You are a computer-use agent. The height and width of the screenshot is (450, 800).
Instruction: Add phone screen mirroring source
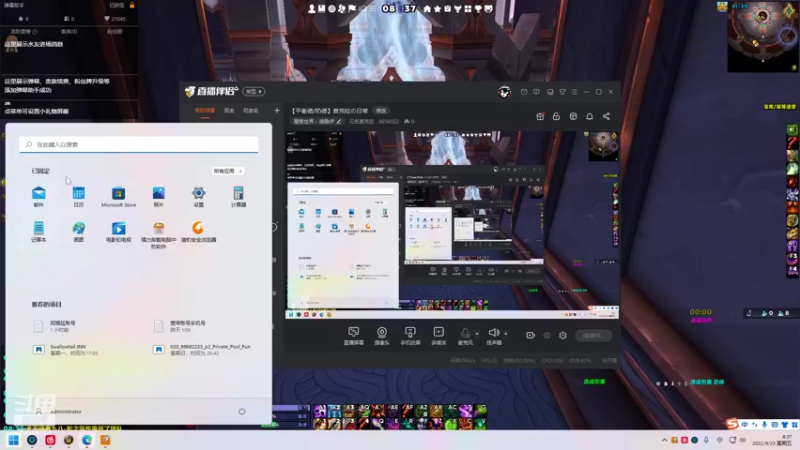[x=410, y=336]
